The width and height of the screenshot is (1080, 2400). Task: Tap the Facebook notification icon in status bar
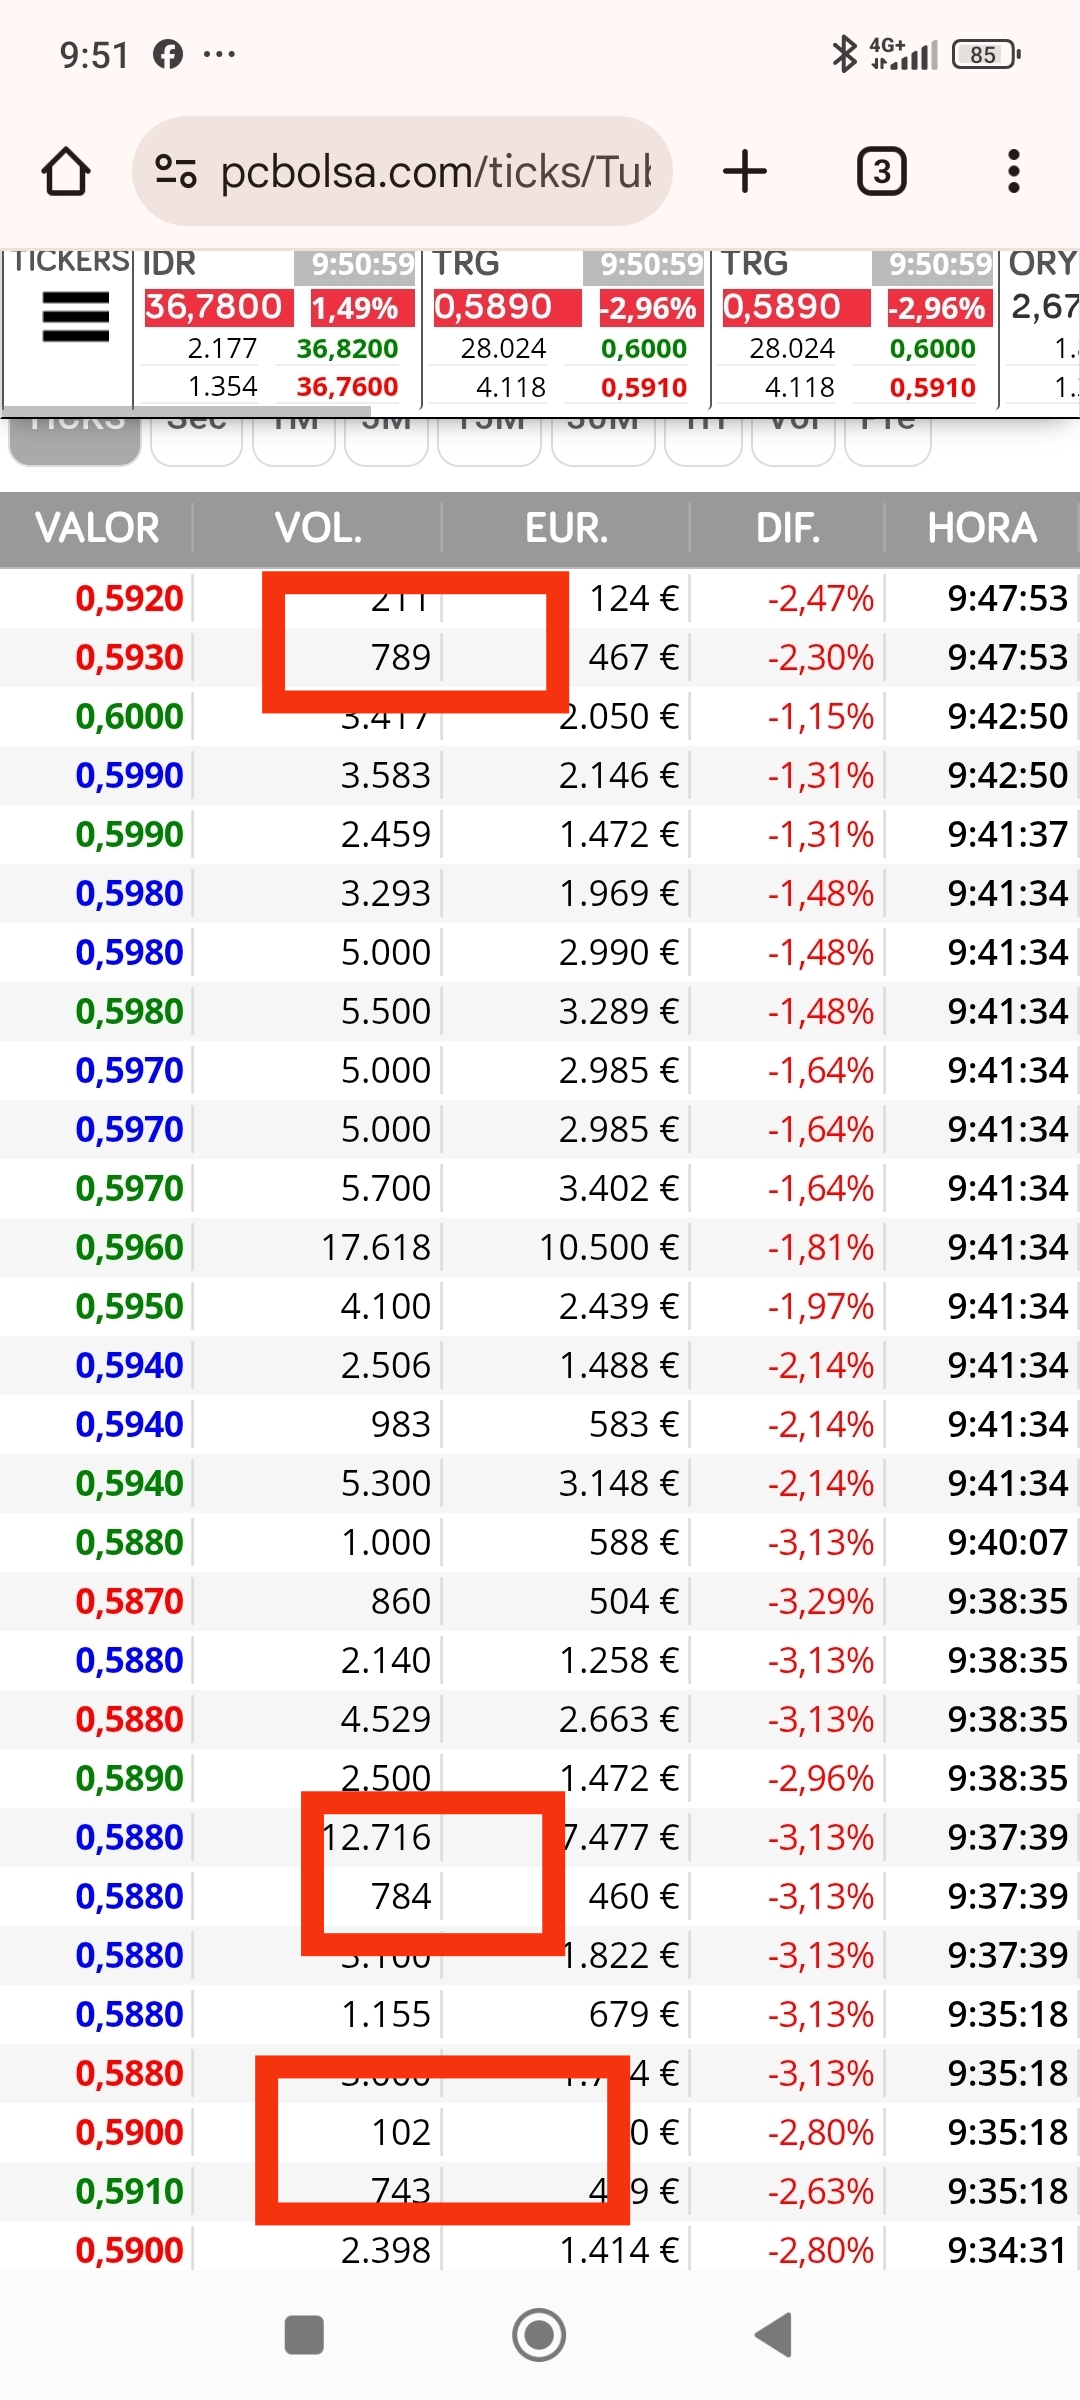[x=168, y=54]
